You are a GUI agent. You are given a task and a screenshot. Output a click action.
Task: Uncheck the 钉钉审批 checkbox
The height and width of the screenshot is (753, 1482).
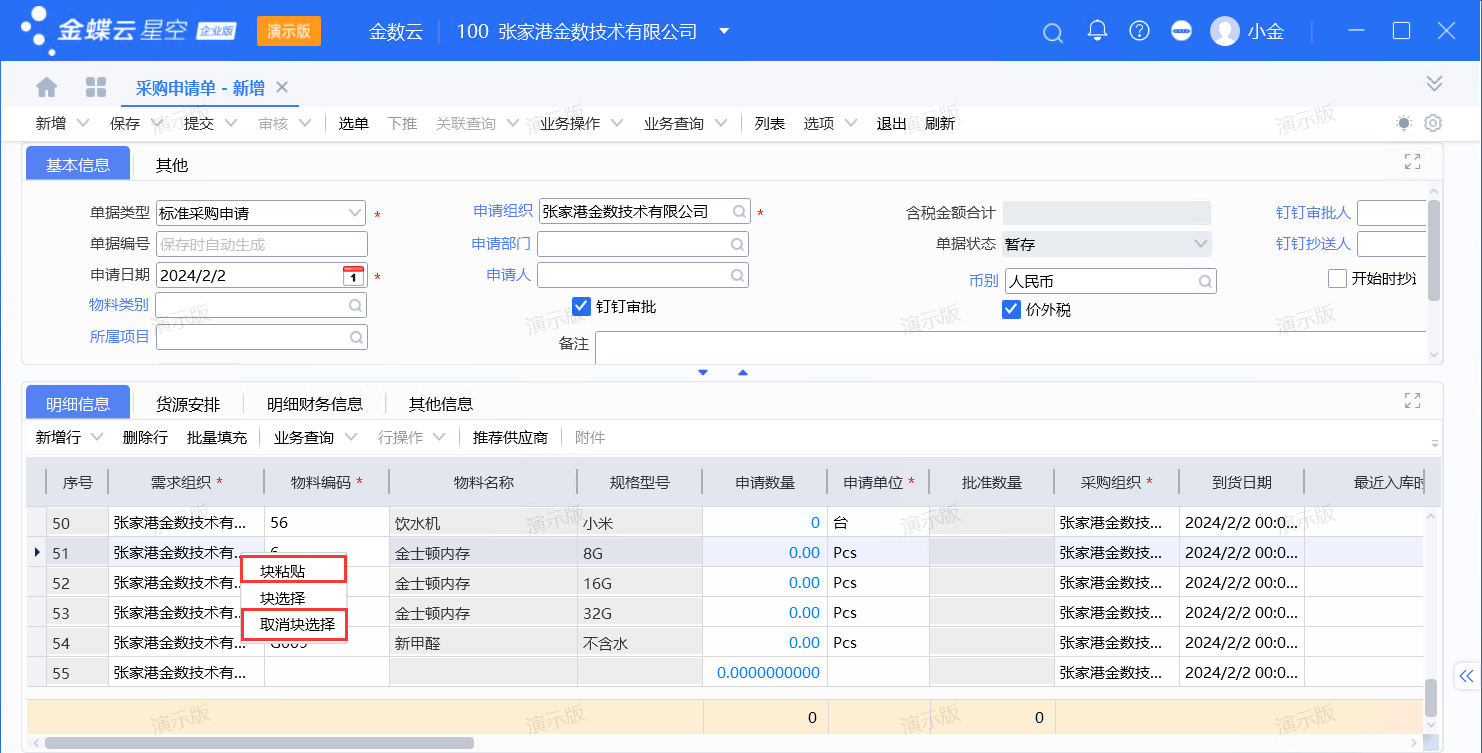pyautogui.click(x=581, y=306)
